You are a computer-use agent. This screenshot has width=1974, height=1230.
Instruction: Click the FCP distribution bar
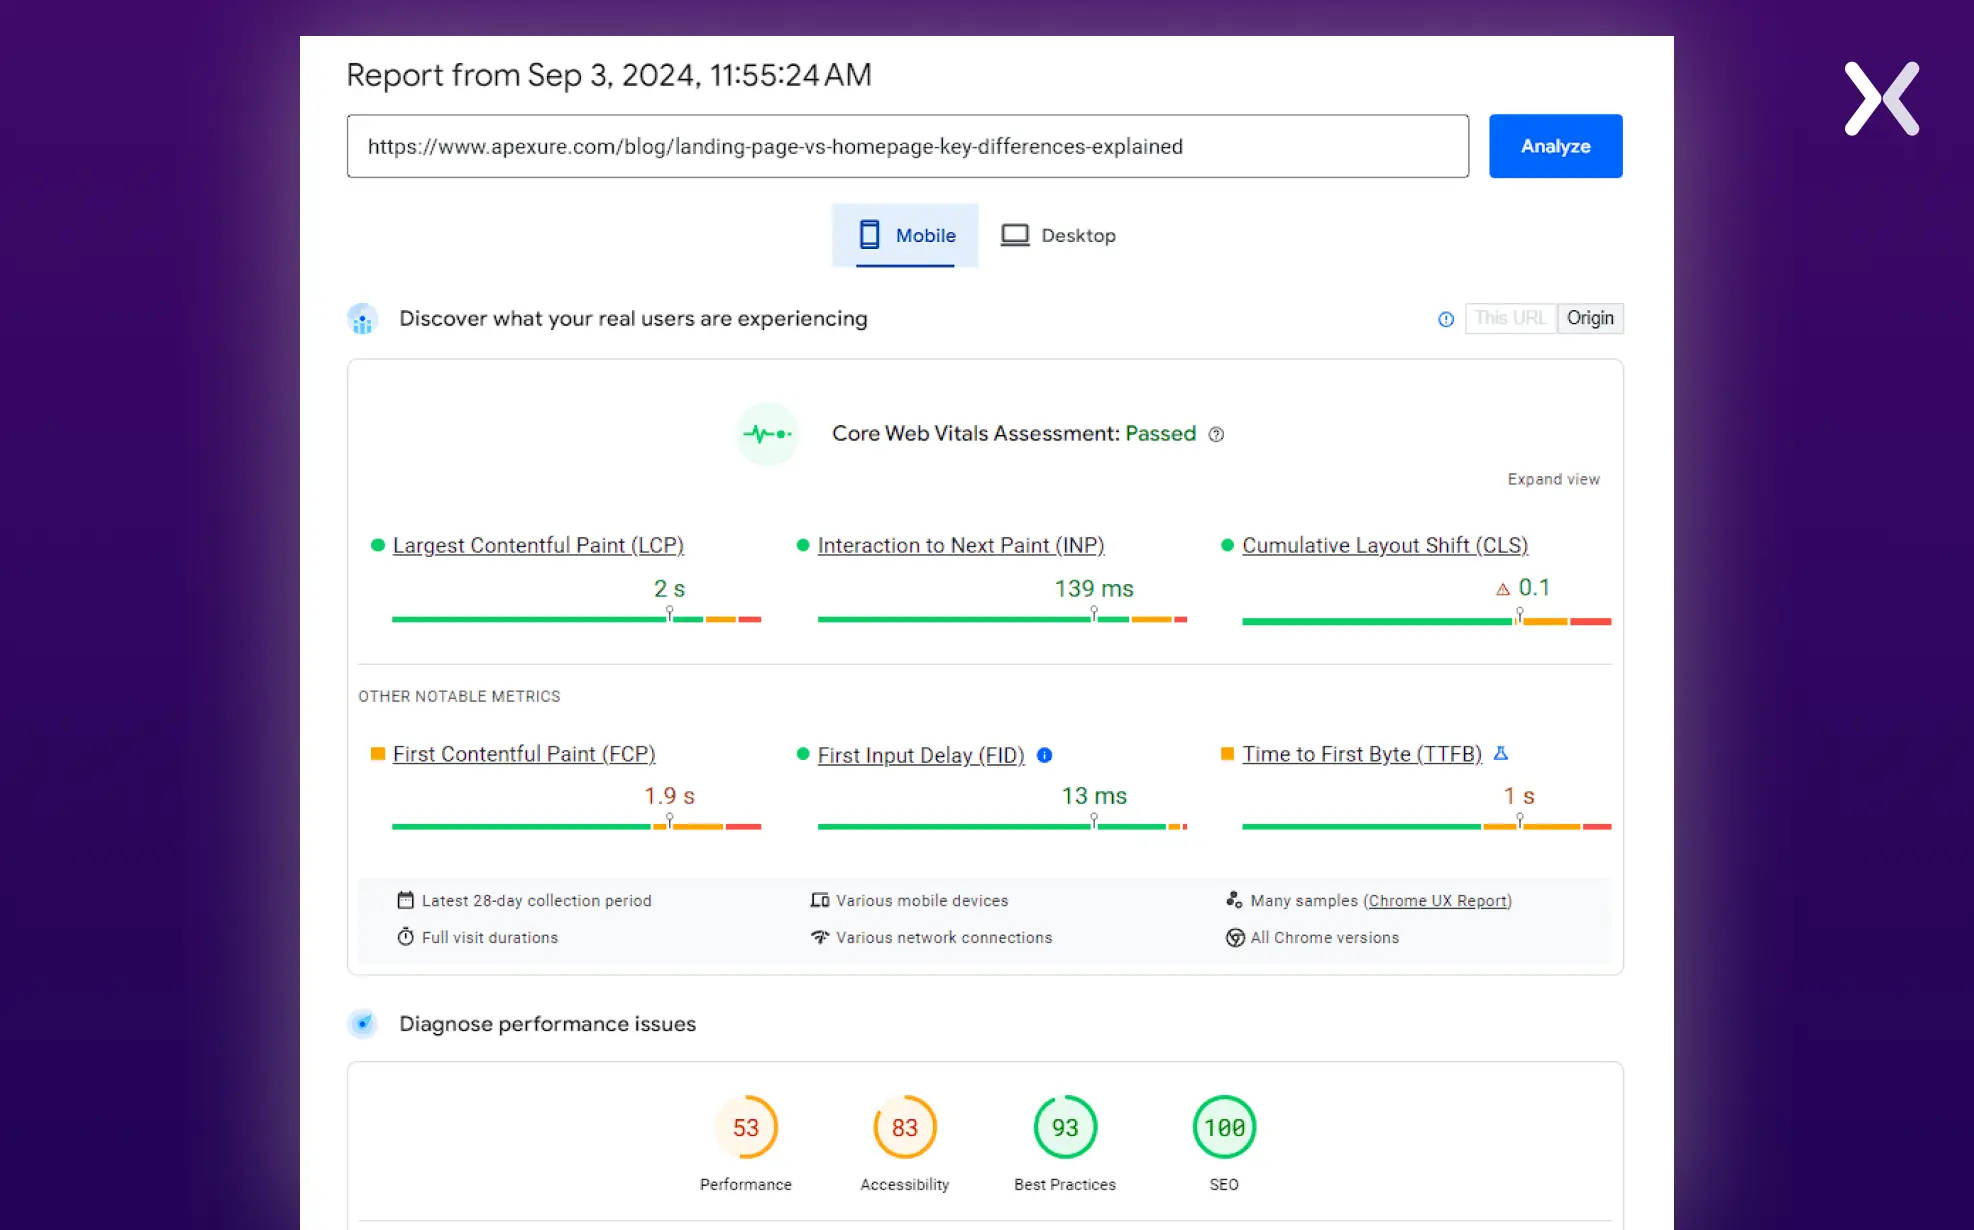pos(576,826)
